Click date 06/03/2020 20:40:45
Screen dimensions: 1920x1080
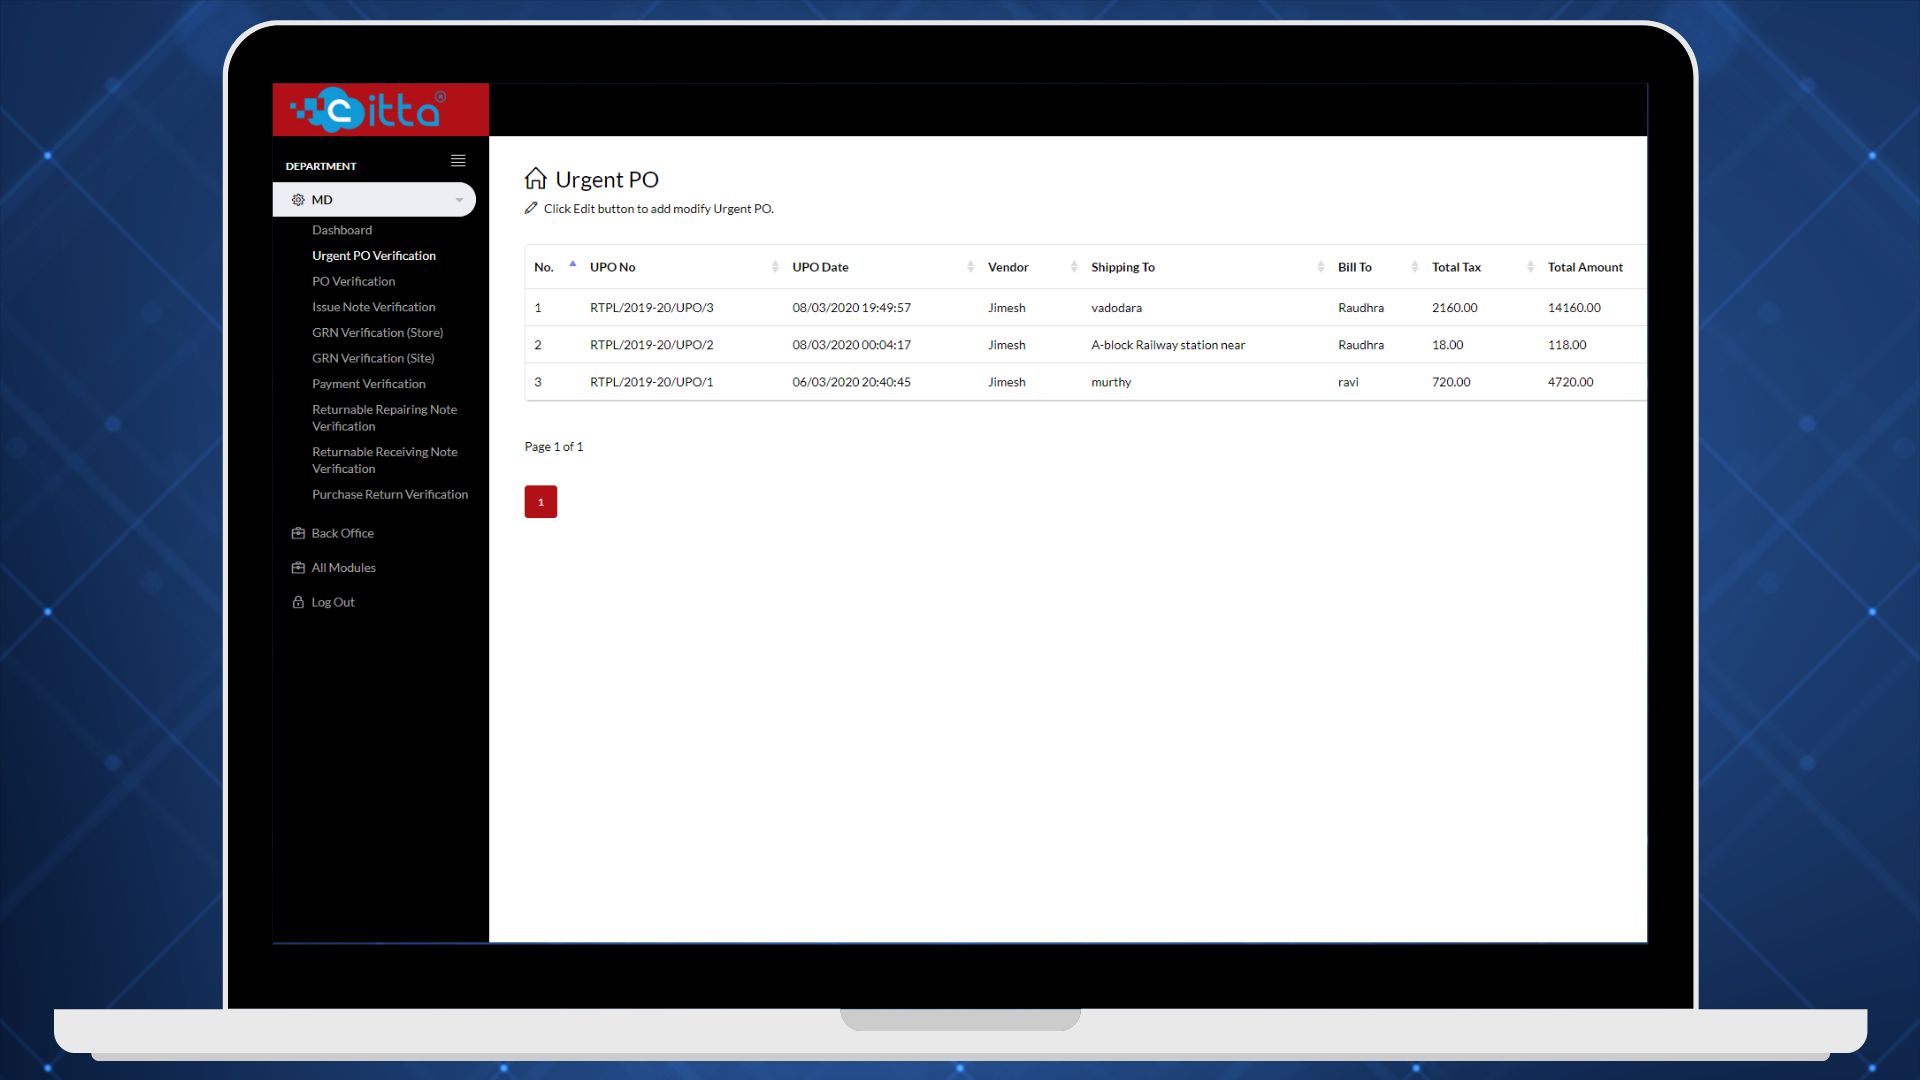(x=851, y=382)
